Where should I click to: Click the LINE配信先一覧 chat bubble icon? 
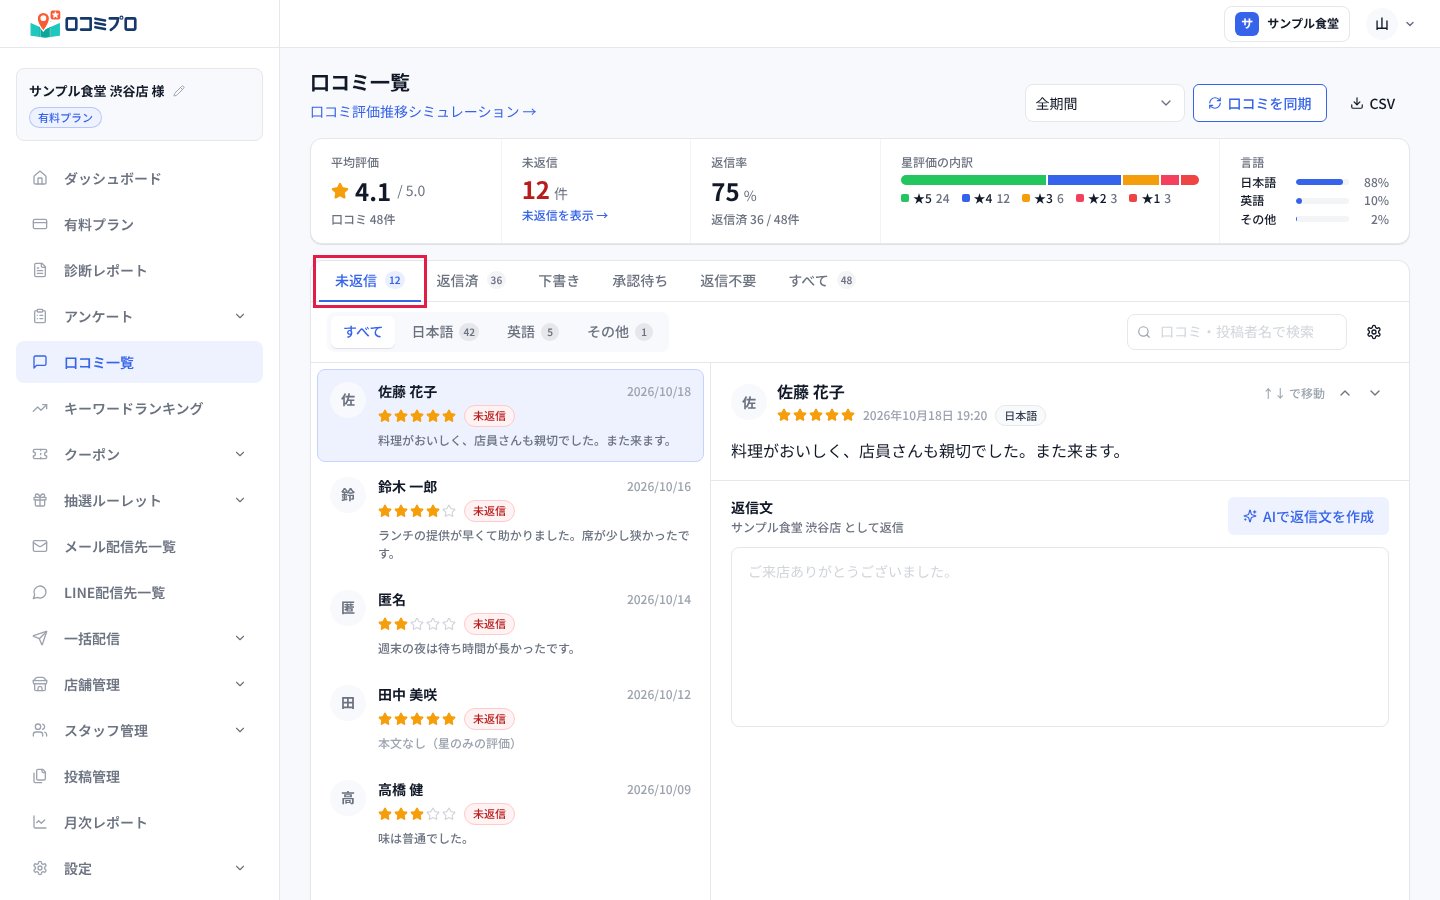point(40,592)
